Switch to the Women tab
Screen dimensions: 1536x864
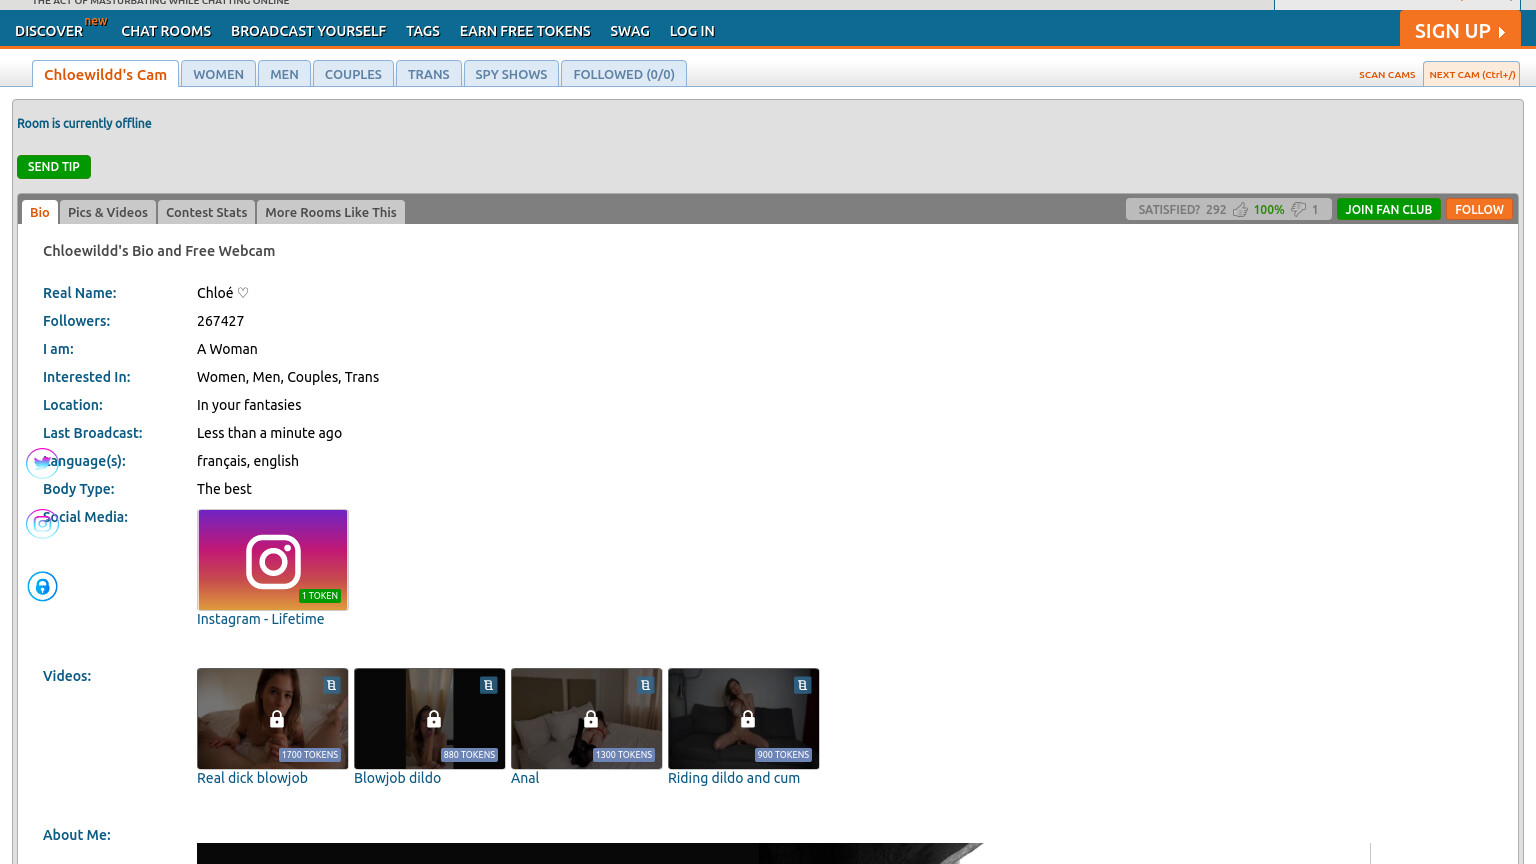click(218, 74)
